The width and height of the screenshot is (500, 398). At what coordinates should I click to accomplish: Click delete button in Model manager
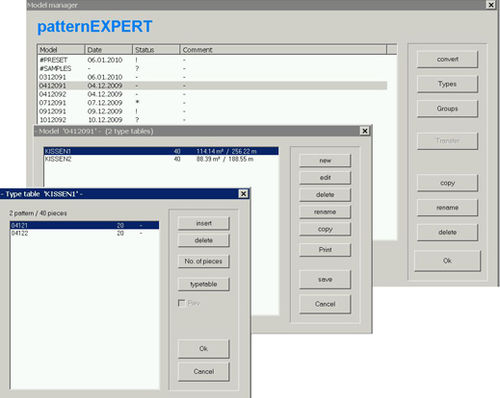pos(447,232)
